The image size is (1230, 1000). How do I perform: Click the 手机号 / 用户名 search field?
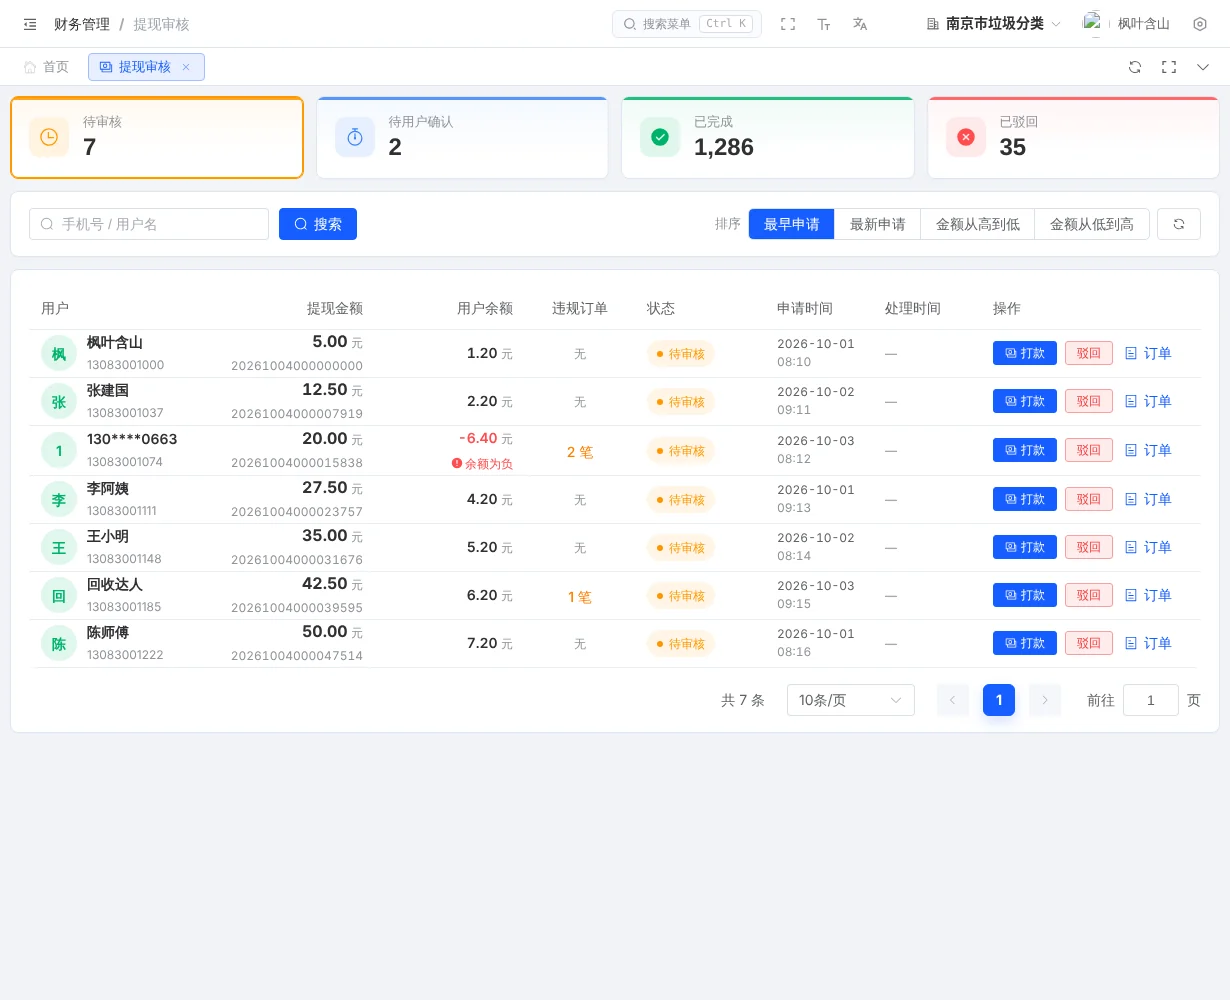click(x=149, y=224)
